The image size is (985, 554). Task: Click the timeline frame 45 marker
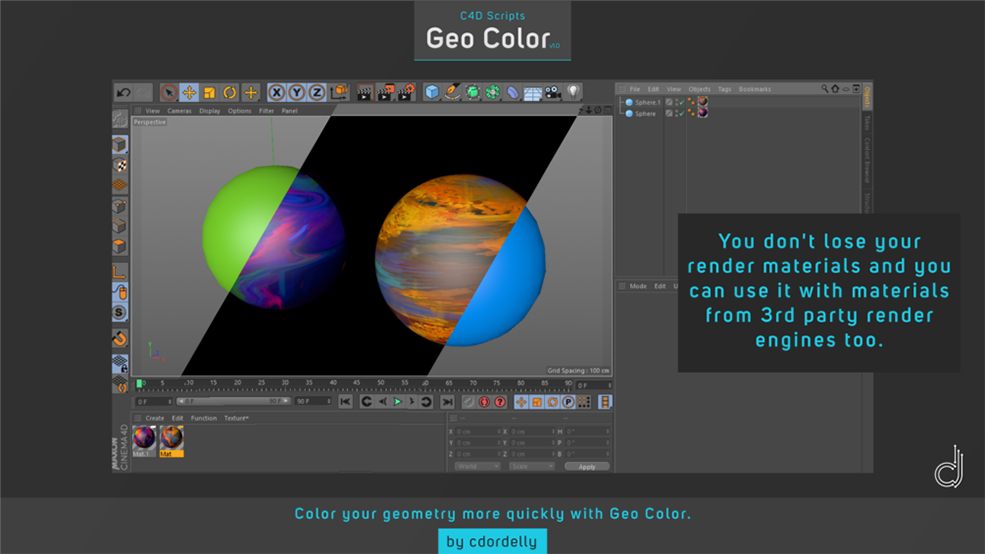(x=356, y=383)
